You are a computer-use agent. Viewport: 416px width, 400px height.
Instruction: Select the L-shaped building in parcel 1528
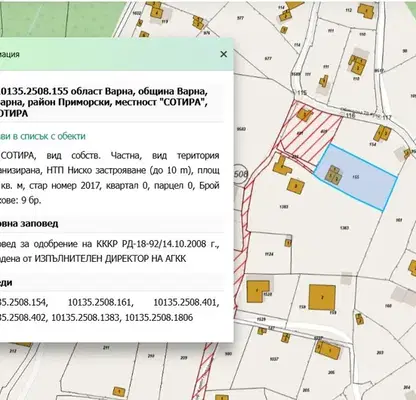257,291
